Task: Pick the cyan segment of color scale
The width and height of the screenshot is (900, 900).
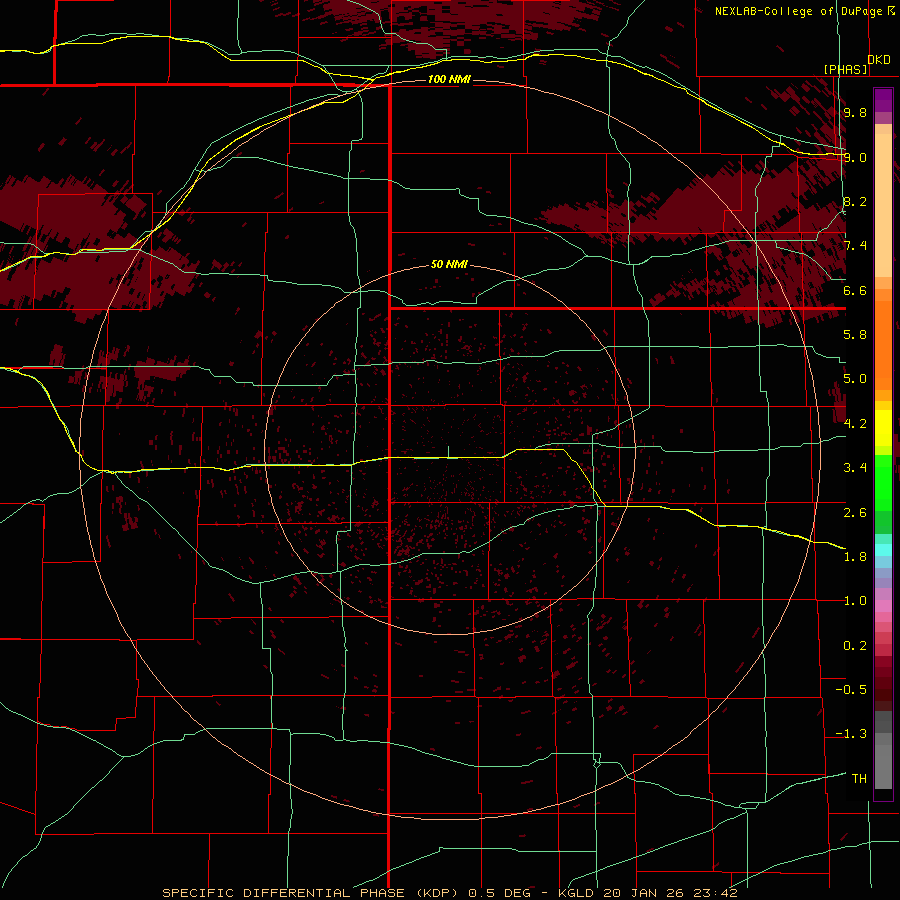Action: coord(883,550)
